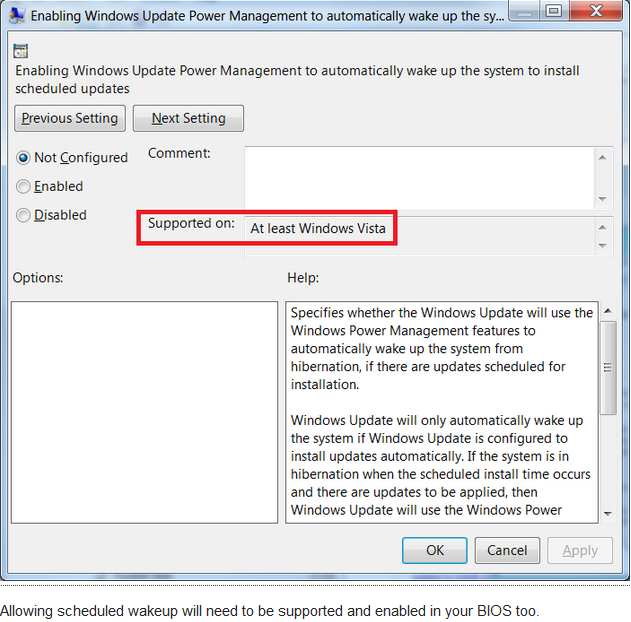Choose the Disabled radio option
This screenshot has height=622, width=631.
[x=52, y=215]
